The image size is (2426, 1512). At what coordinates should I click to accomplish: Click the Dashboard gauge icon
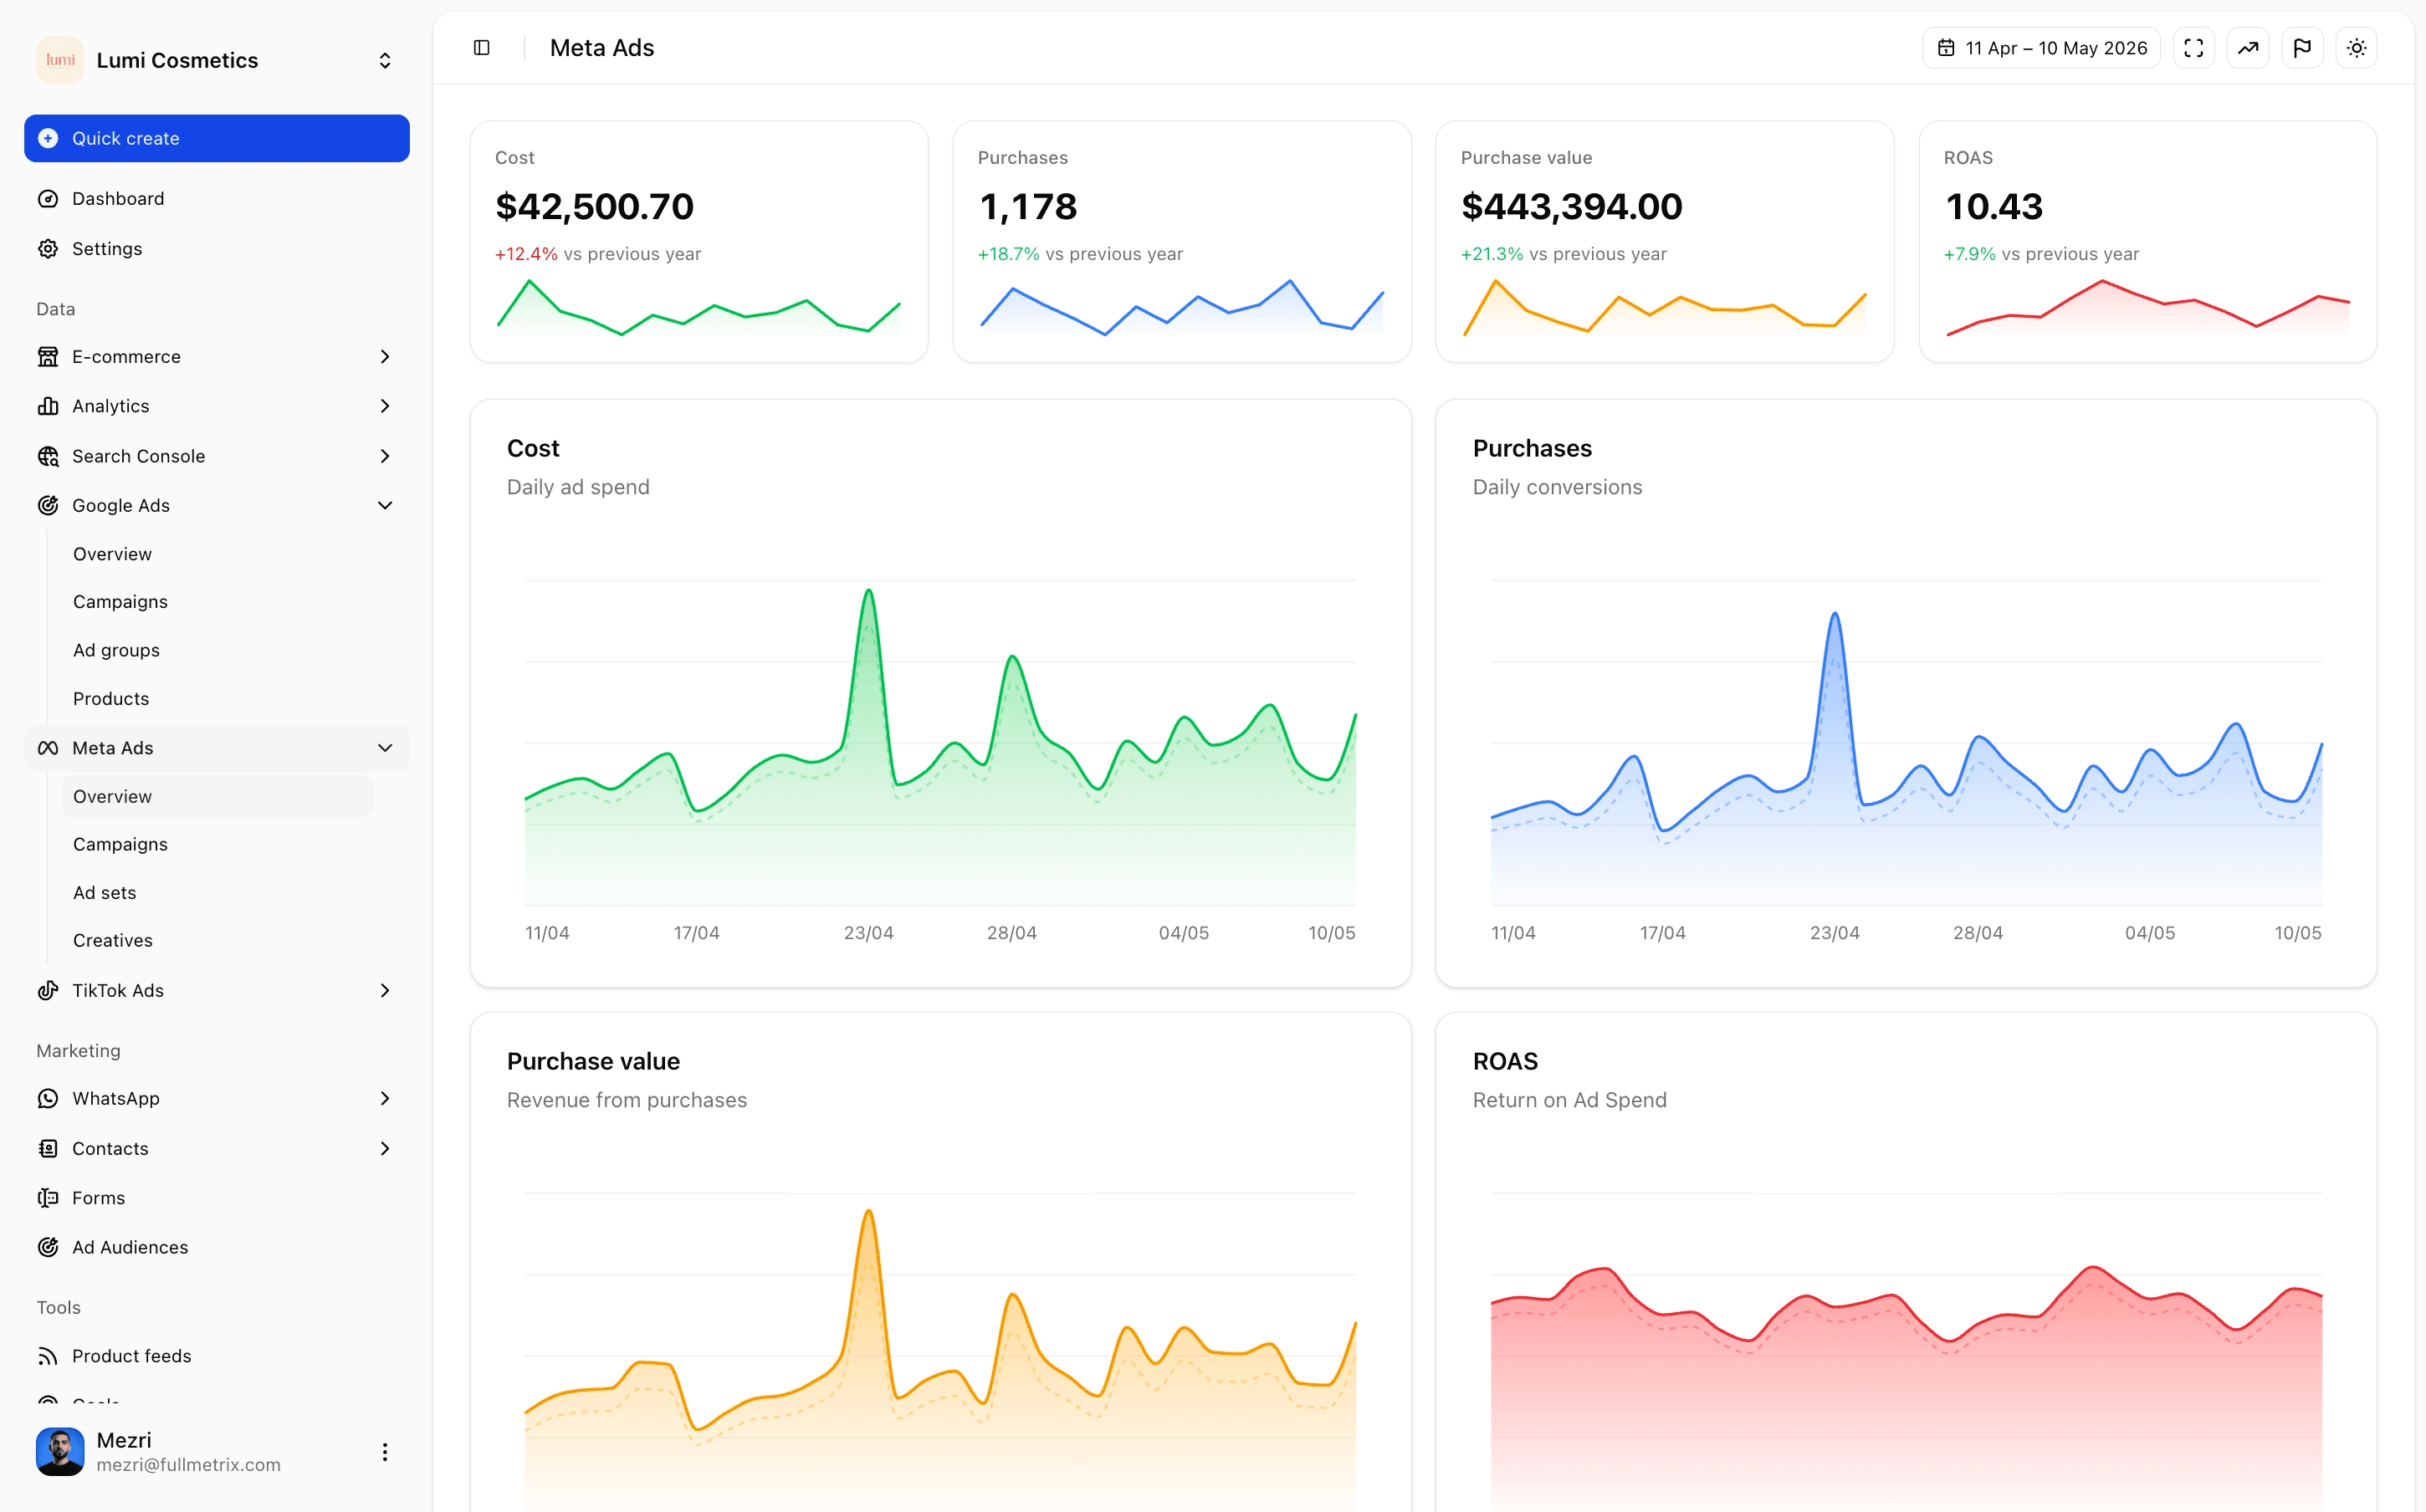point(48,199)
